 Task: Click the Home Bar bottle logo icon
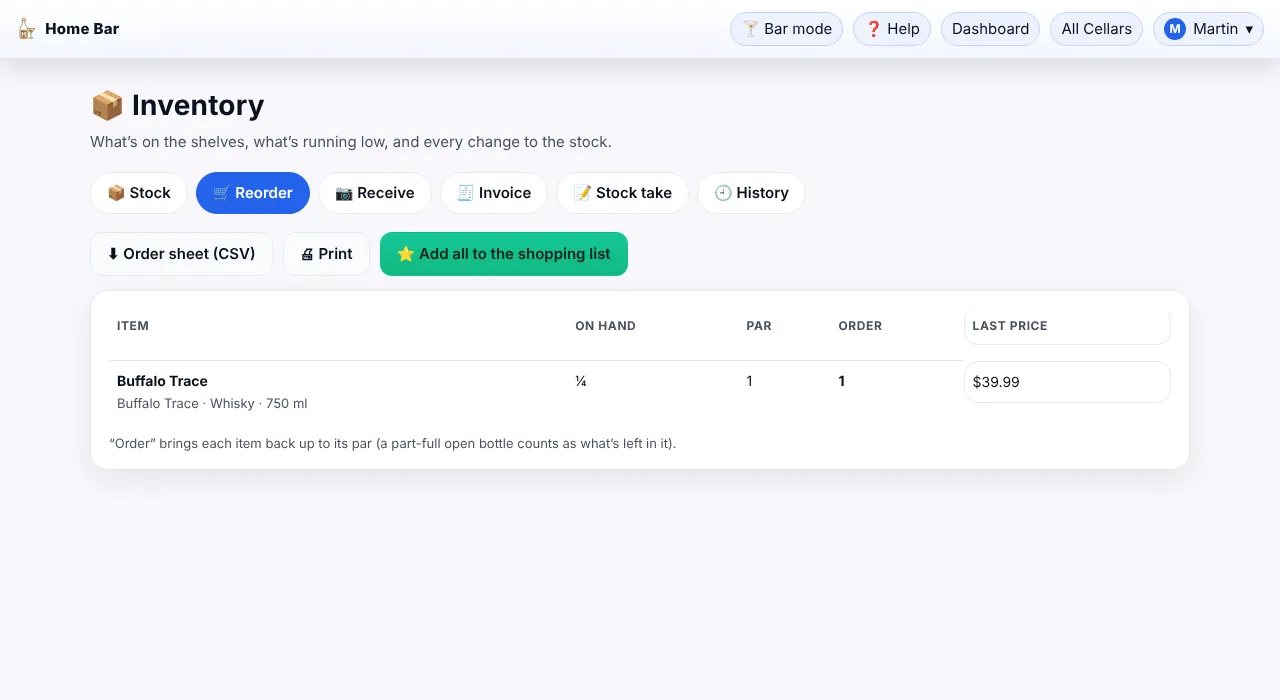click(27, 29)
